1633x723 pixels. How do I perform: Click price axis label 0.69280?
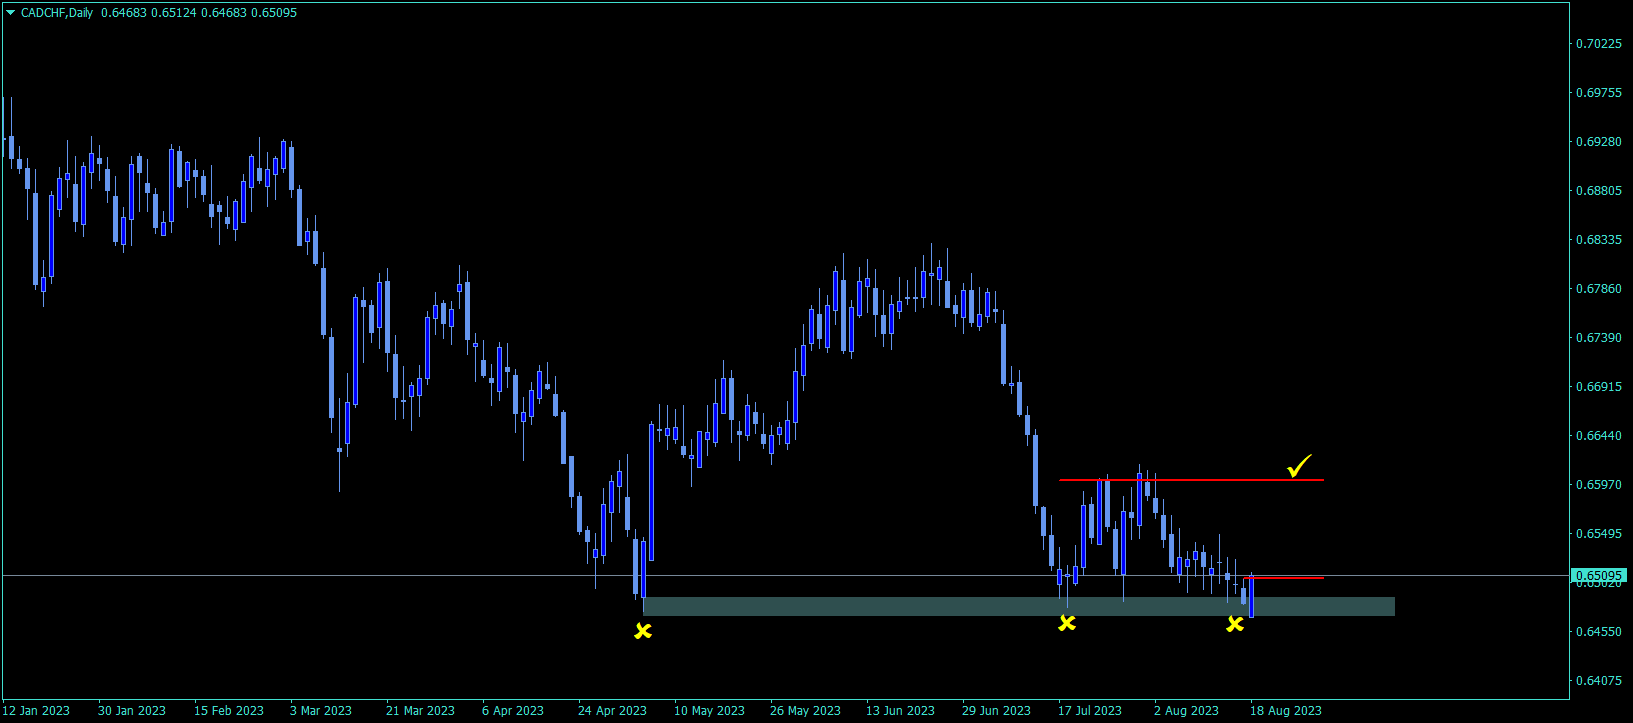point(1599,142)
